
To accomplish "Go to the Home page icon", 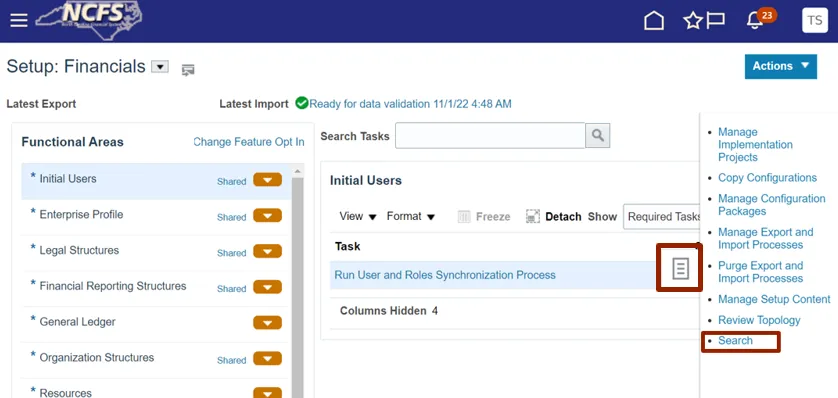I will (x=654, y=21).
